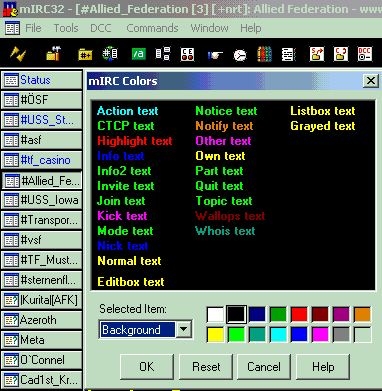
Task: Switch to the #asf channel
Action: click(x=42, y=140)
